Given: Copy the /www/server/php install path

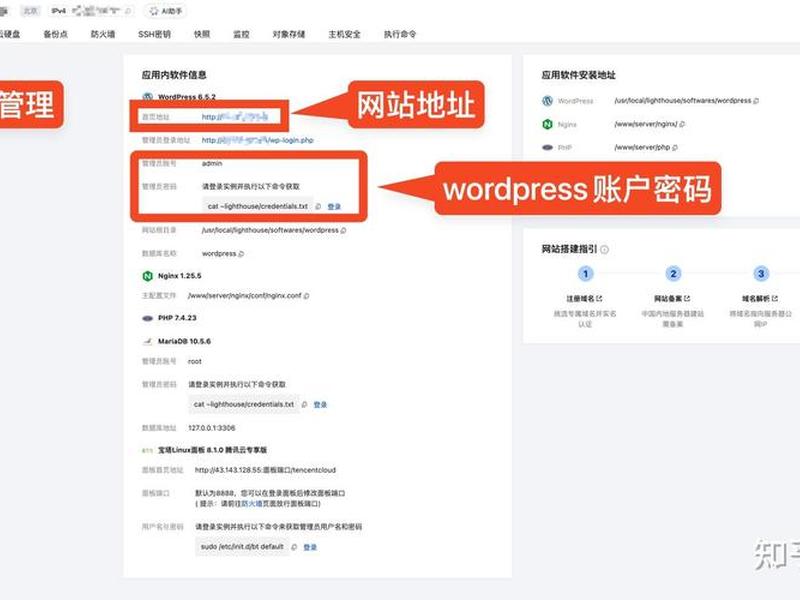Looking at the screenshot, I should (675, 147).
